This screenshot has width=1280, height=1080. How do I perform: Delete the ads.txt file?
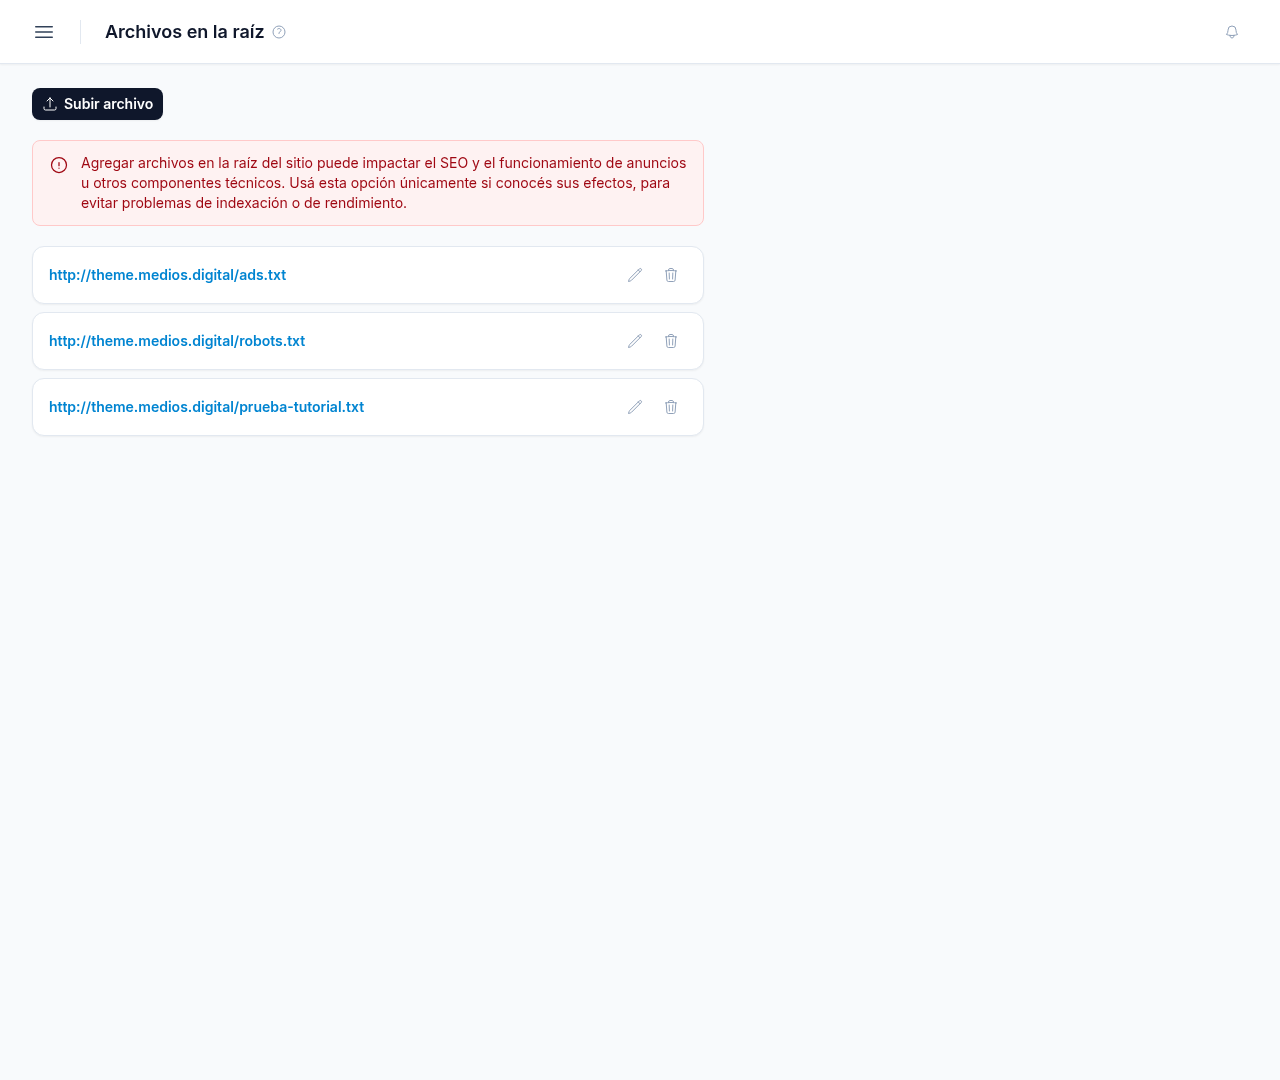(671, 275)
